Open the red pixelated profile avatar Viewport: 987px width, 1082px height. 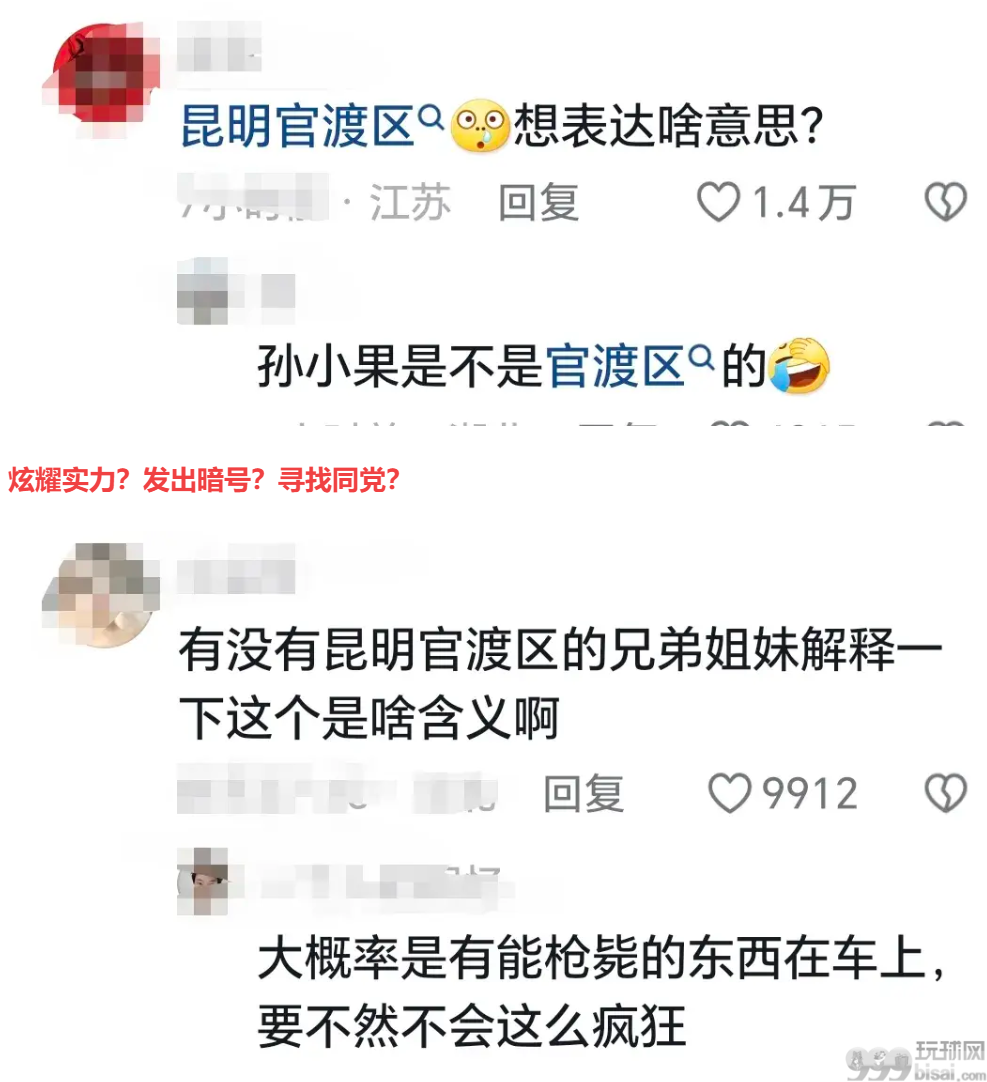[x=101, y=79]
